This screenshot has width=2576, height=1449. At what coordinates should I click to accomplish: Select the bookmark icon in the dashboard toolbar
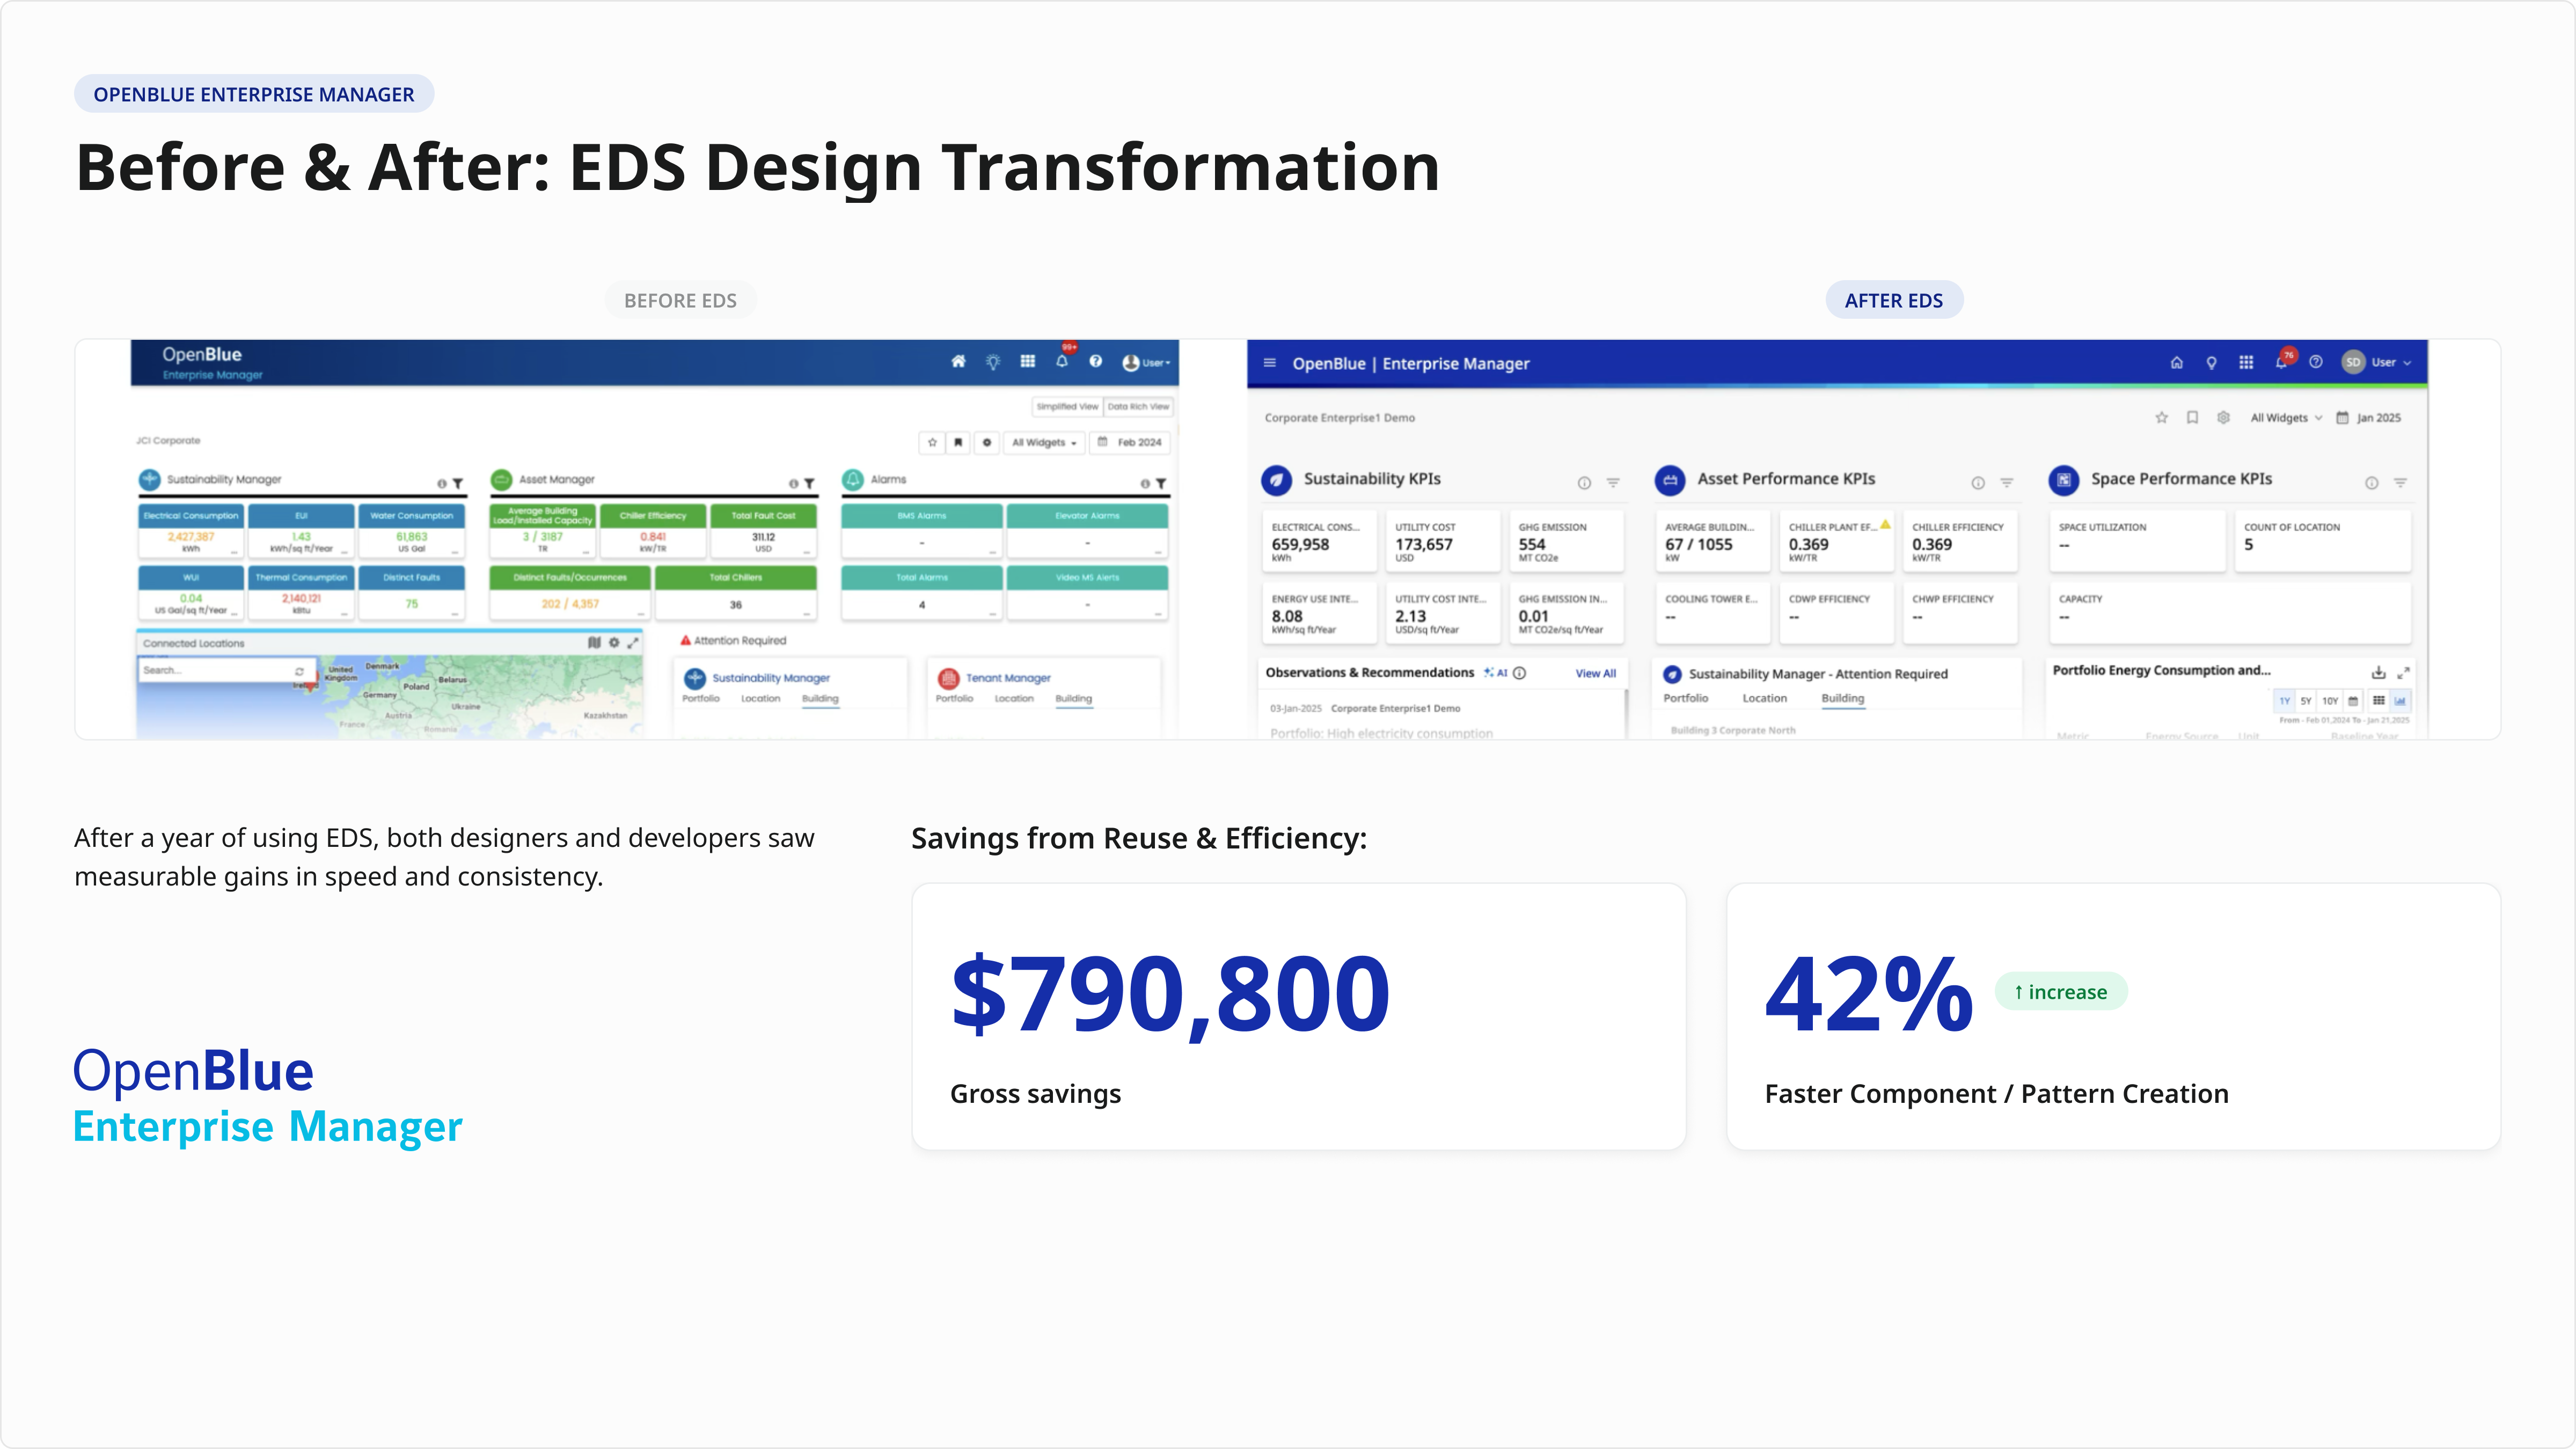coord(2193,418)
